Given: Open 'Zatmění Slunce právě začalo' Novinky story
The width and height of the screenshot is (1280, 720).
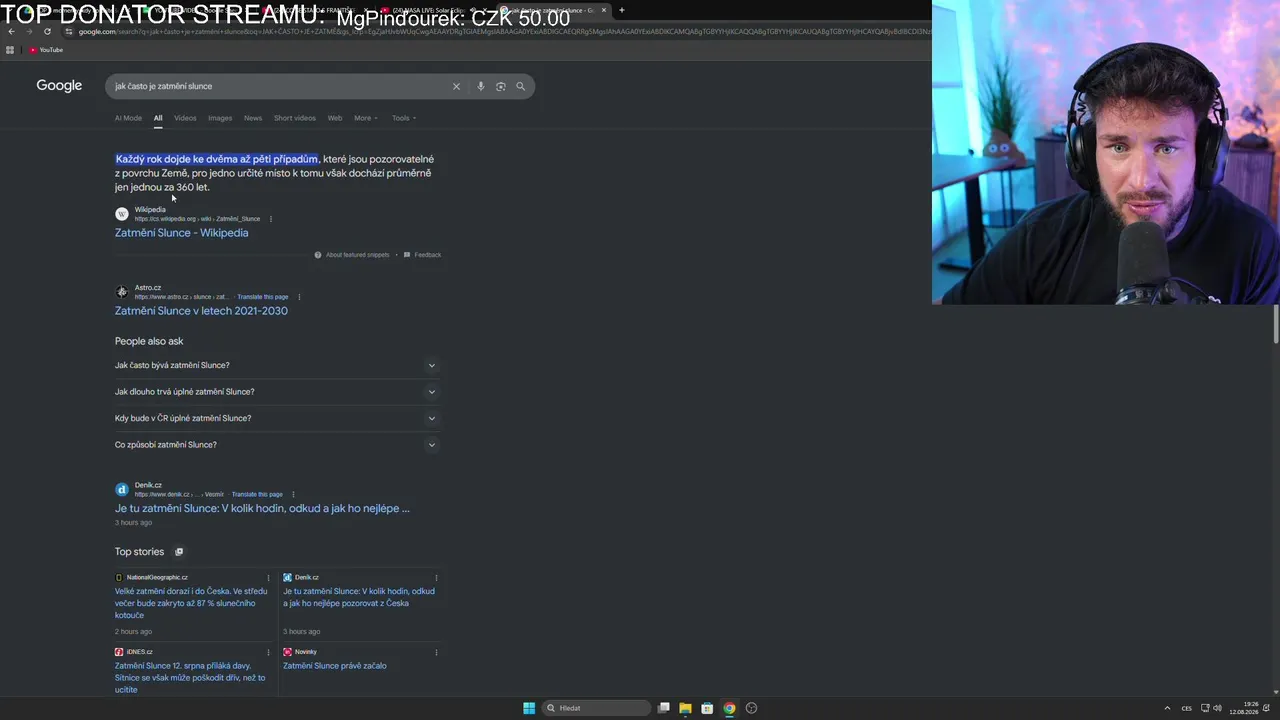Looking at the screenshot, I should pyautogui.click(x=334, y=666).
